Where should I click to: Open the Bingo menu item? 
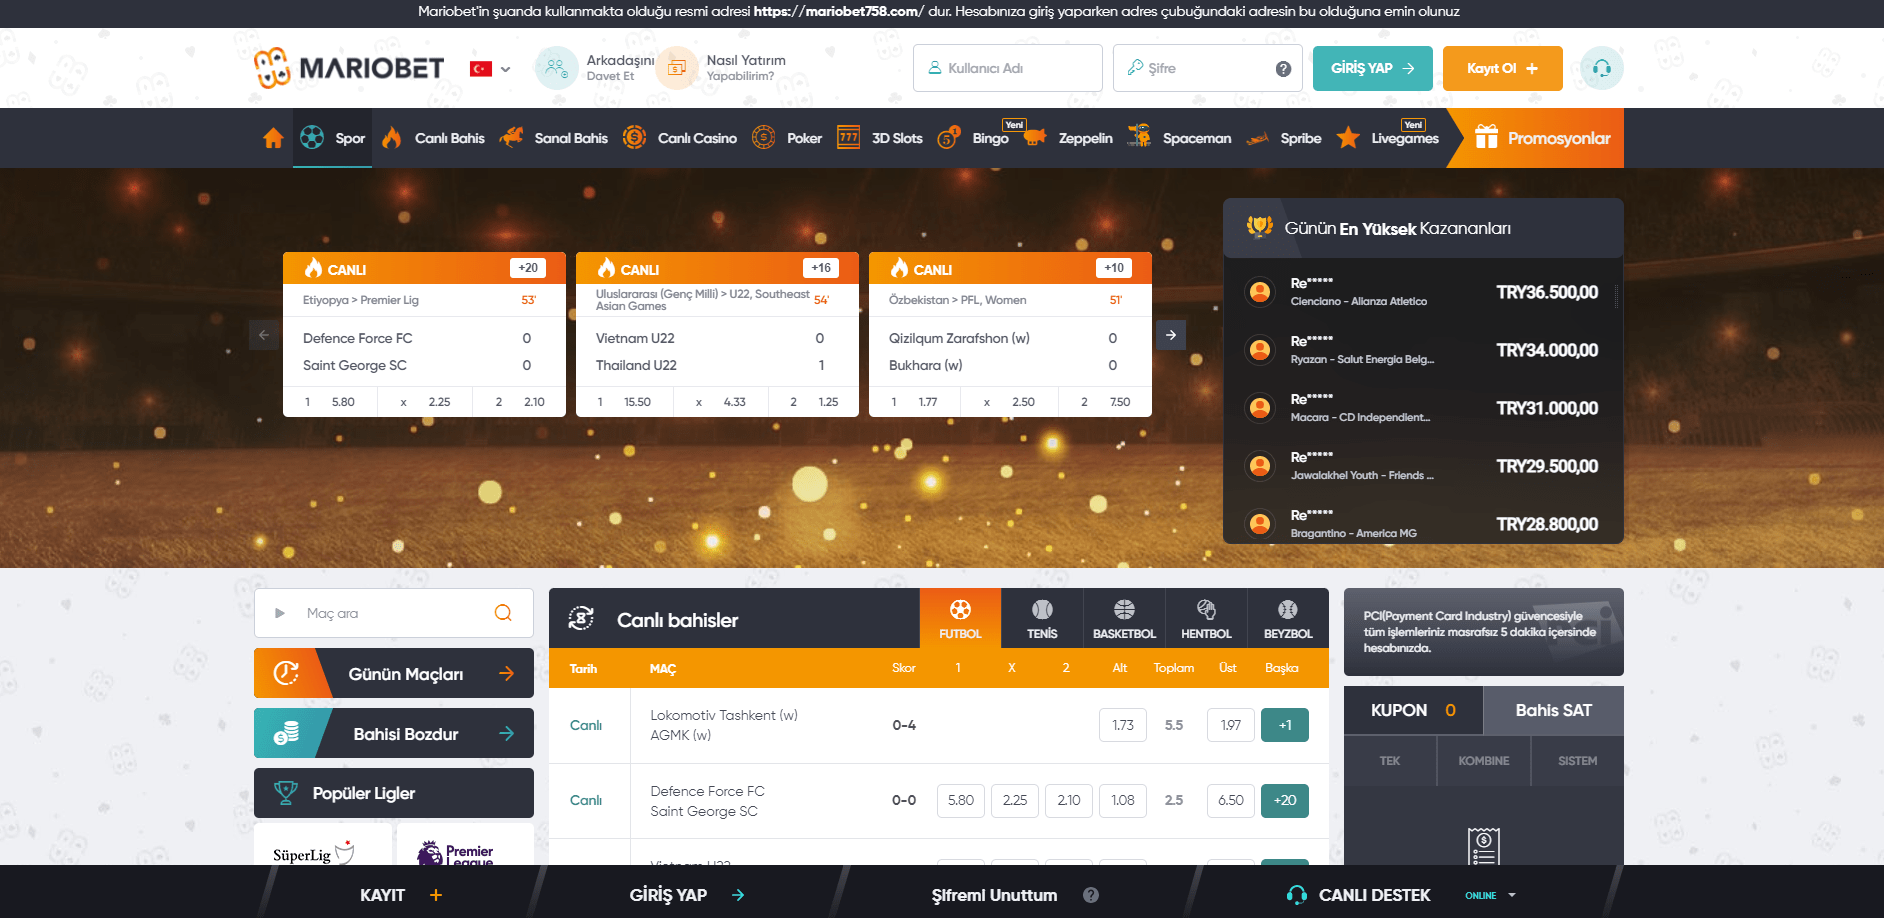coord(973,138)
